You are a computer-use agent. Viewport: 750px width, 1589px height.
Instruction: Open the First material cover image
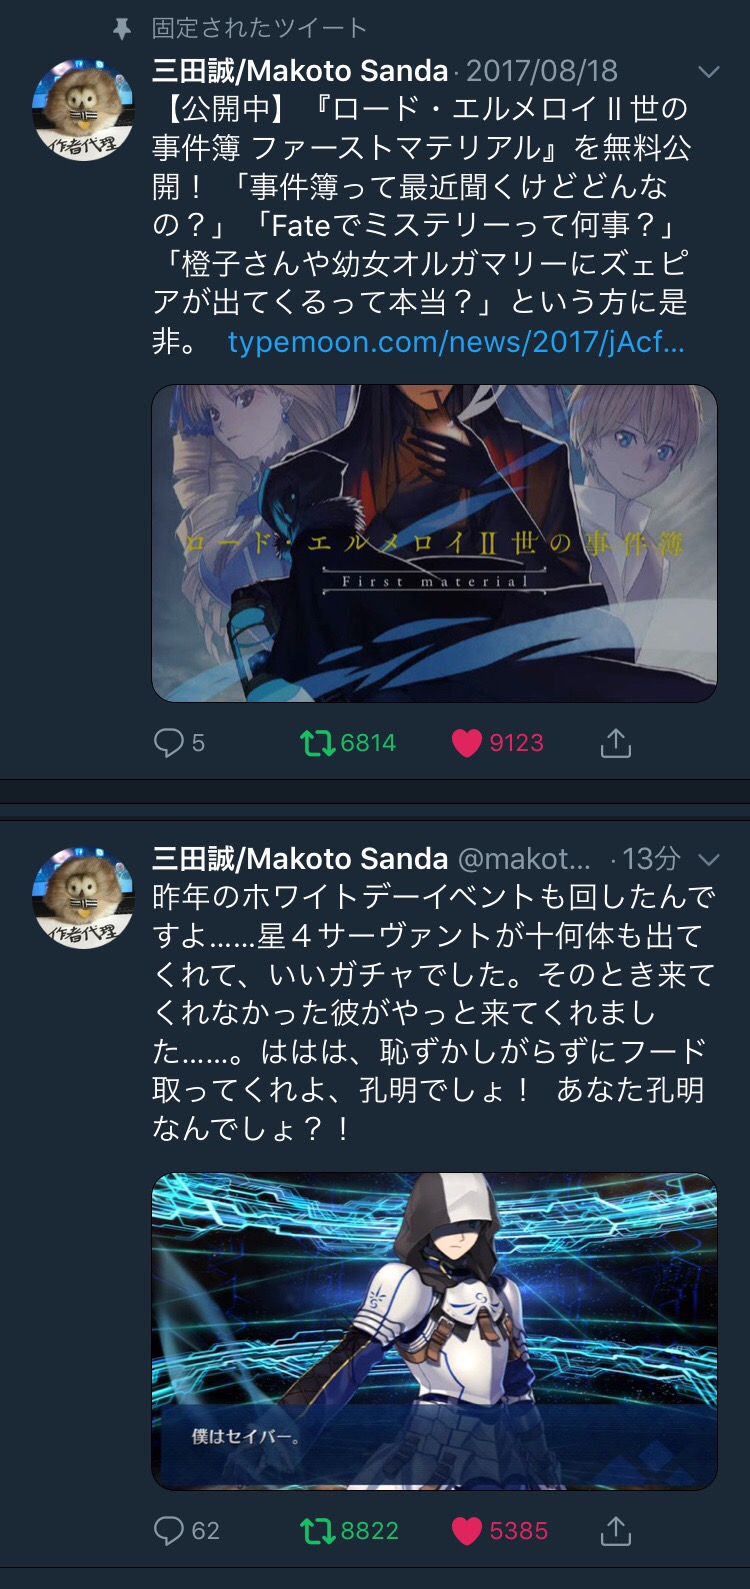click(434, 543)
